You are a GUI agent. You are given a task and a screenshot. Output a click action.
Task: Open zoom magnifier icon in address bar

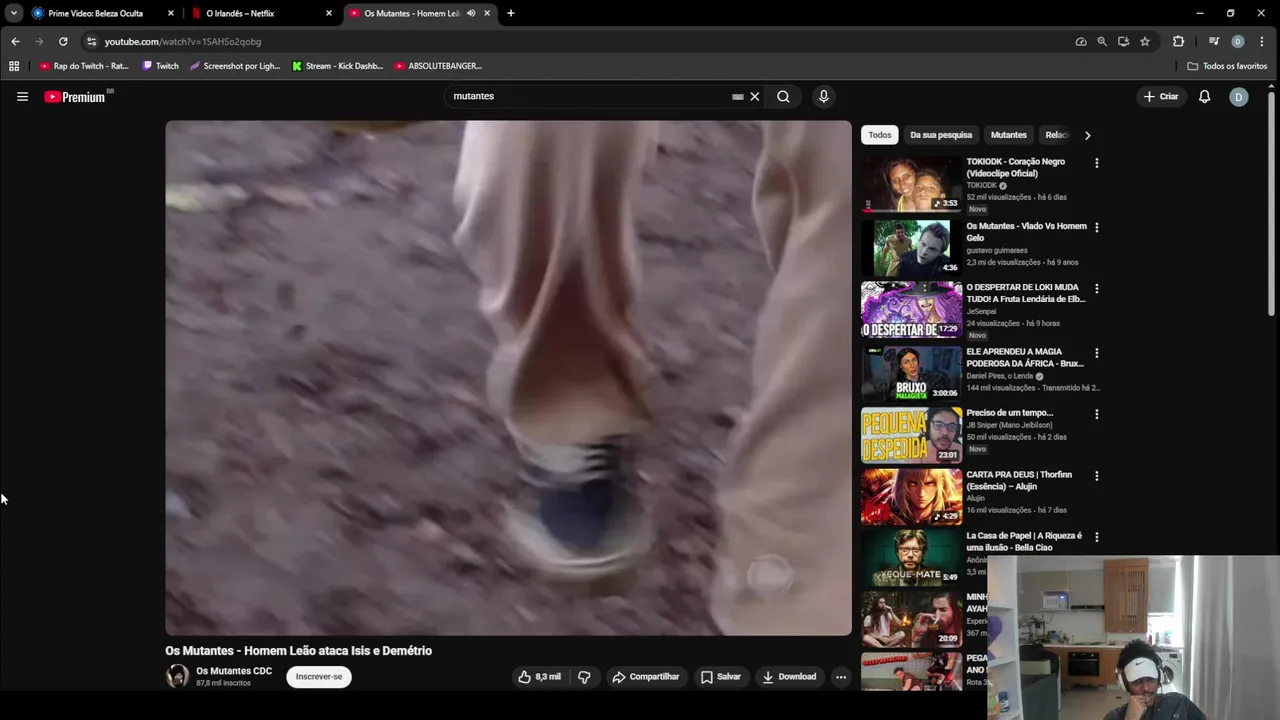coord(1102,41)
